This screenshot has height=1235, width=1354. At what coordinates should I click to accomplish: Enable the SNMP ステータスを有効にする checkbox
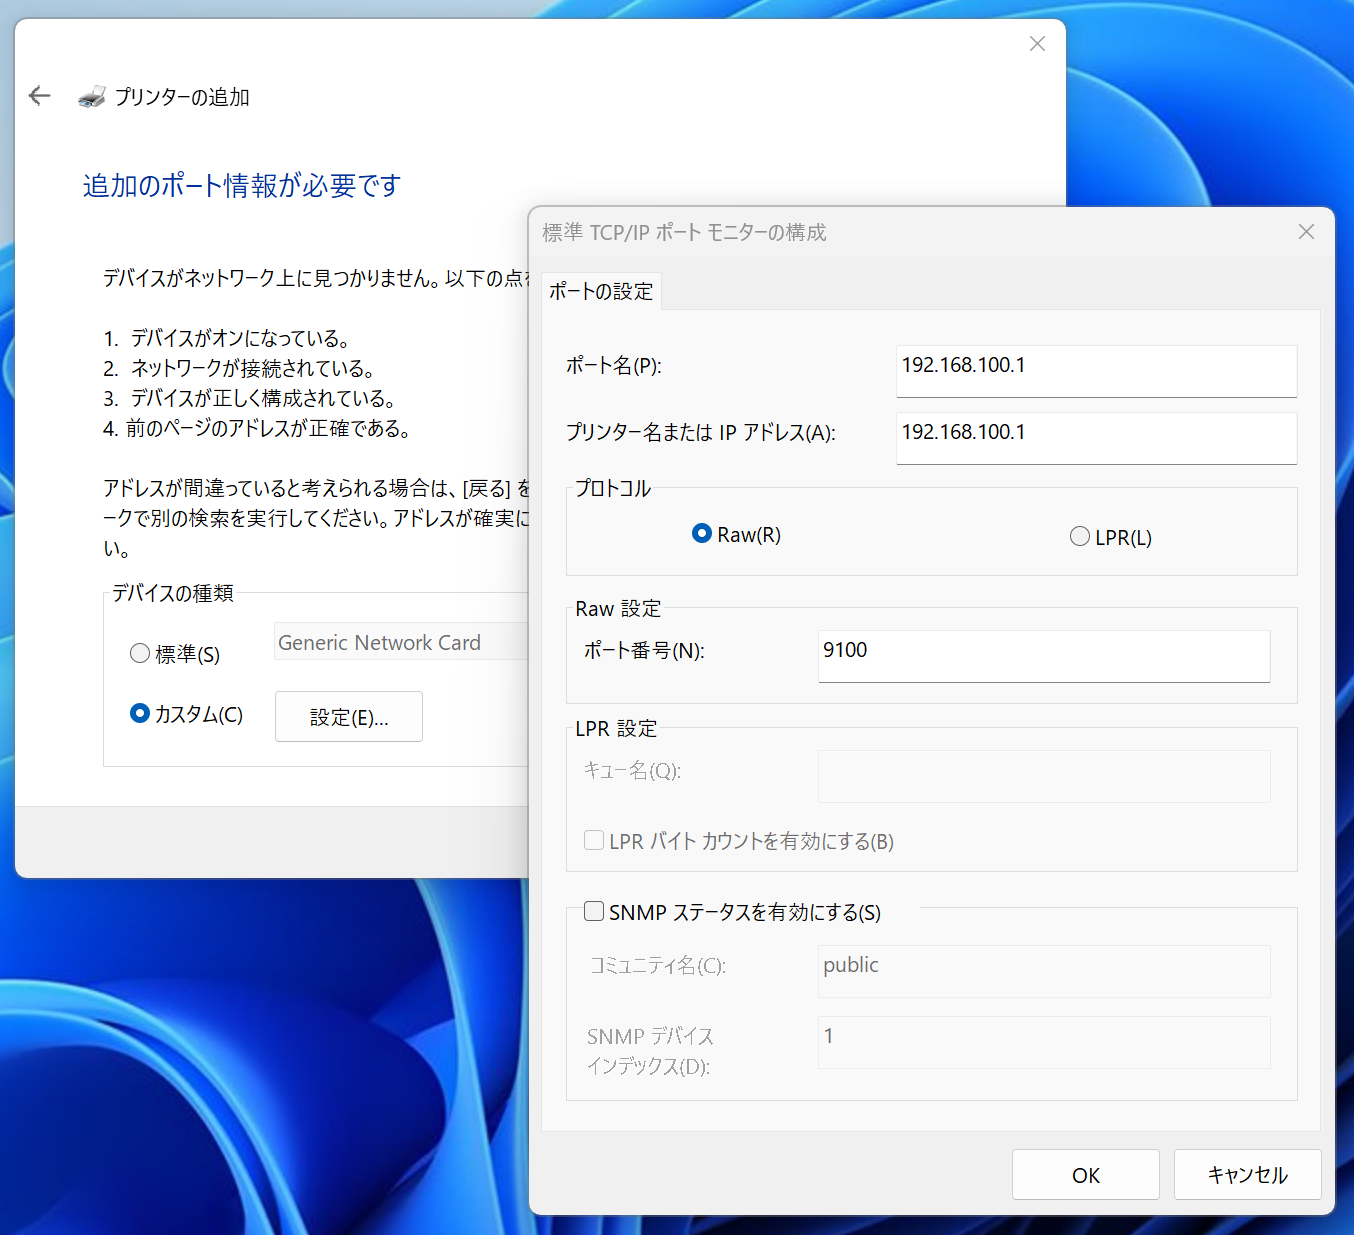coord(593,910)
